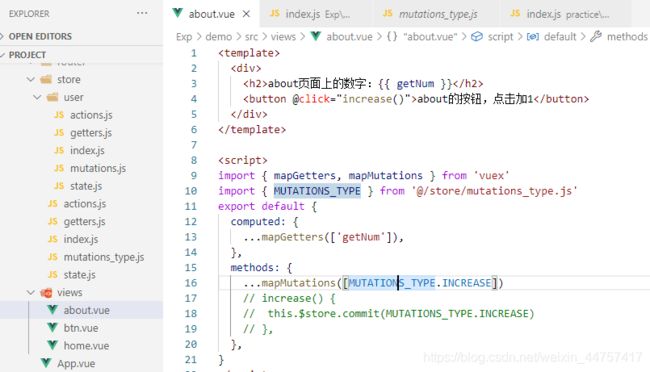This screenshot has height=372, width=650.
Task: Click the views folder icon
Action: click(x=46, y=292)
